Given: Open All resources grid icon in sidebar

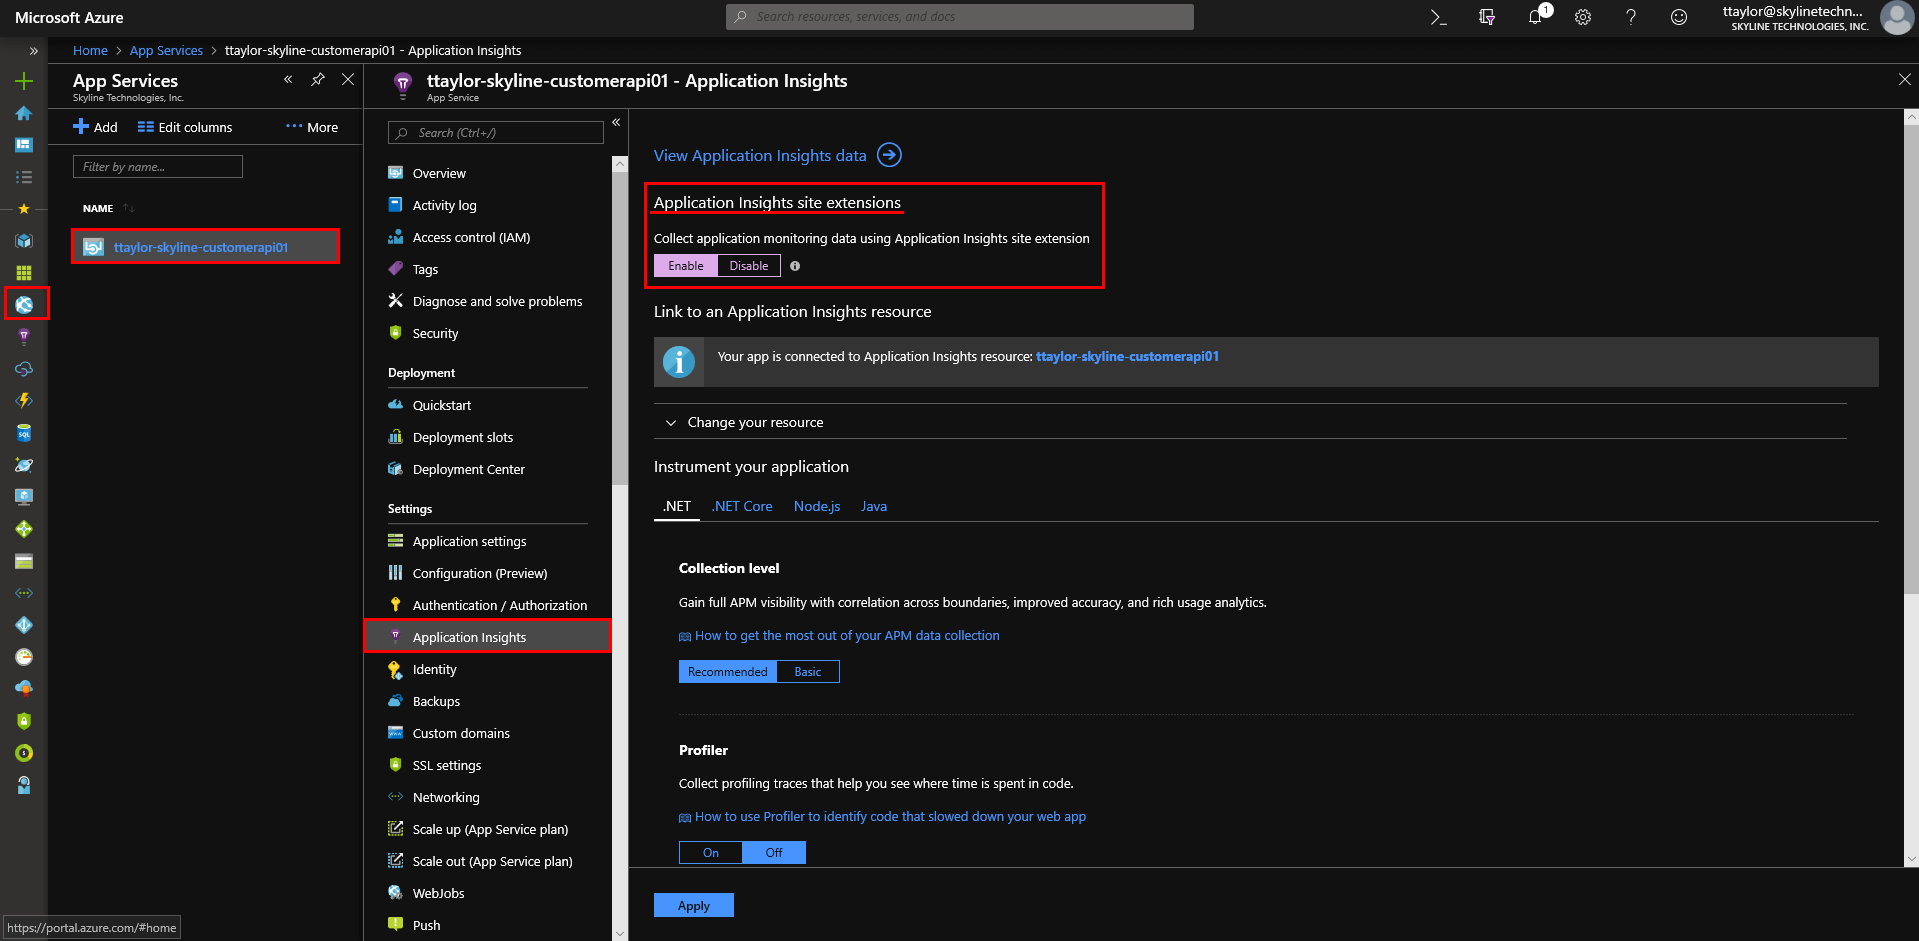Looking at the screenshot, I should point(24,272).
